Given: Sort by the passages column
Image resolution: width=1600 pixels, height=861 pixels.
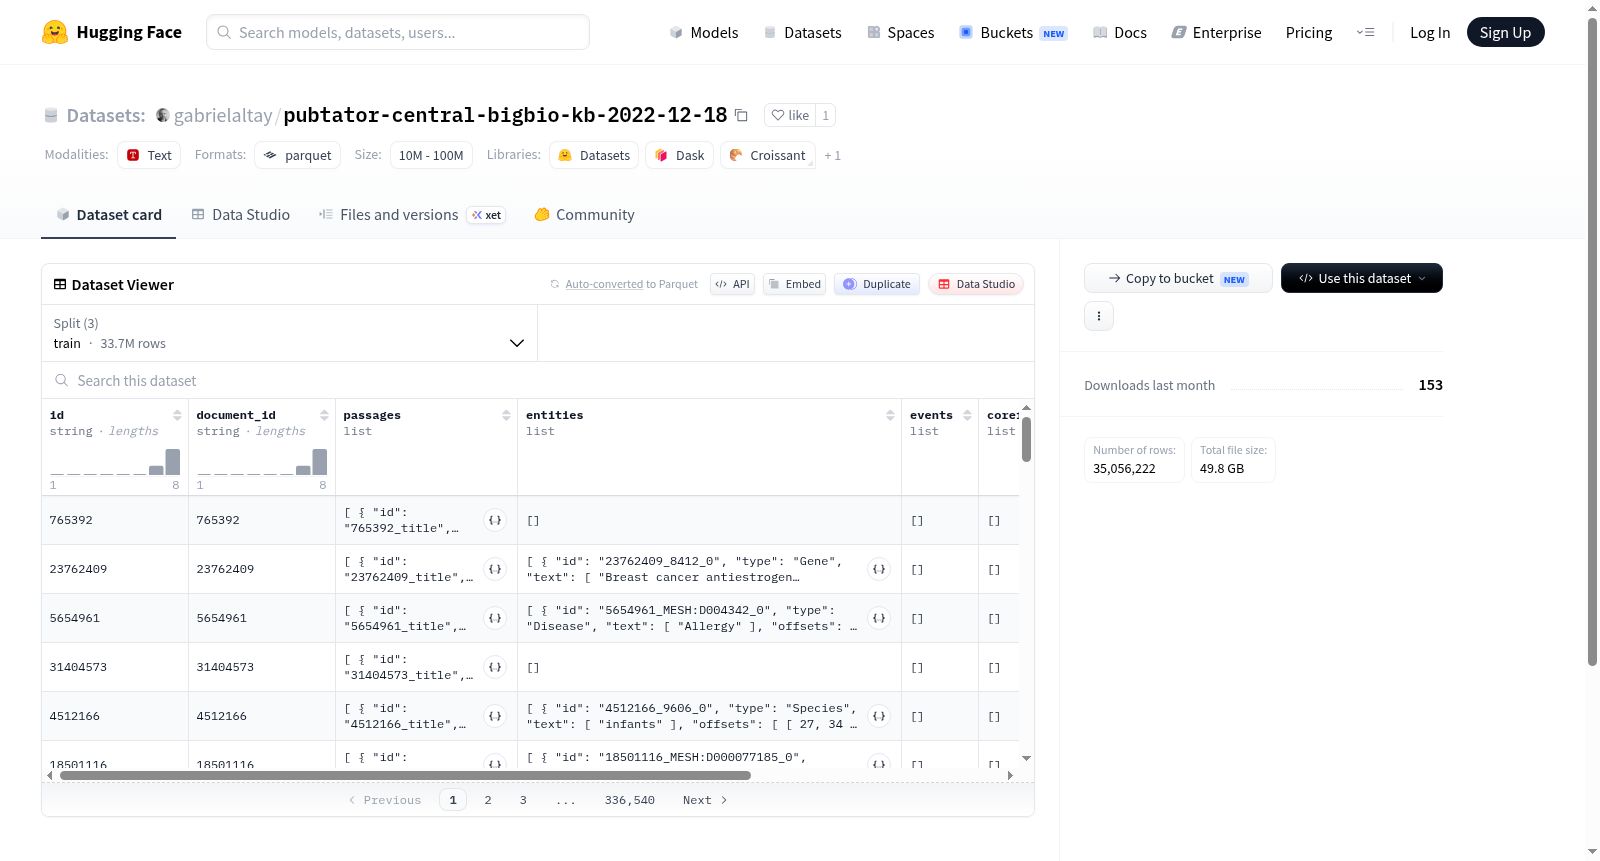Looking at the screenshot, I should (506, 415).
